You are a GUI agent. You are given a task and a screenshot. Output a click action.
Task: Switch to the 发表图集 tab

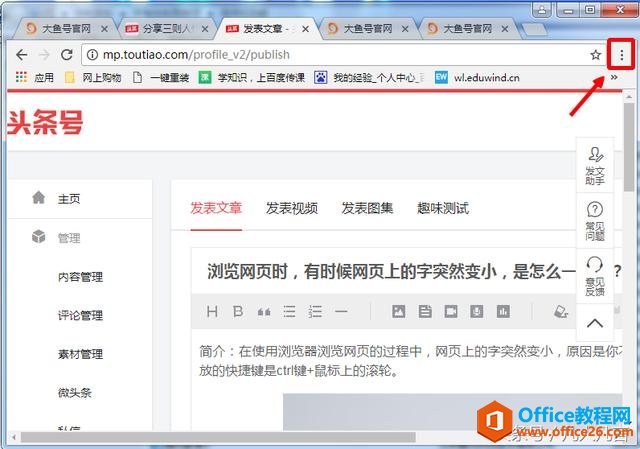point(367,208)
